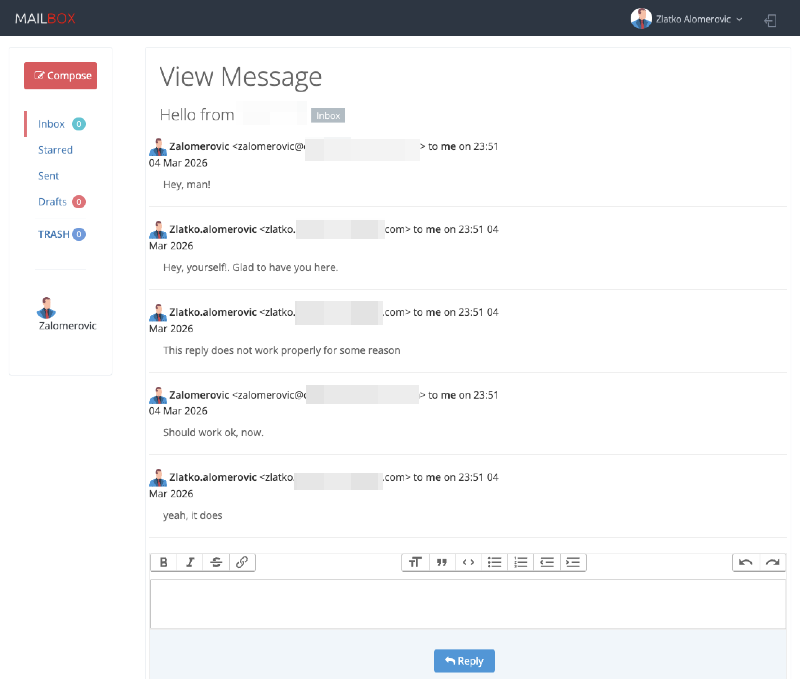Click the Compose button
This screenshot has width=800, height=679.
pyautogui.click(x=60, y=75)
